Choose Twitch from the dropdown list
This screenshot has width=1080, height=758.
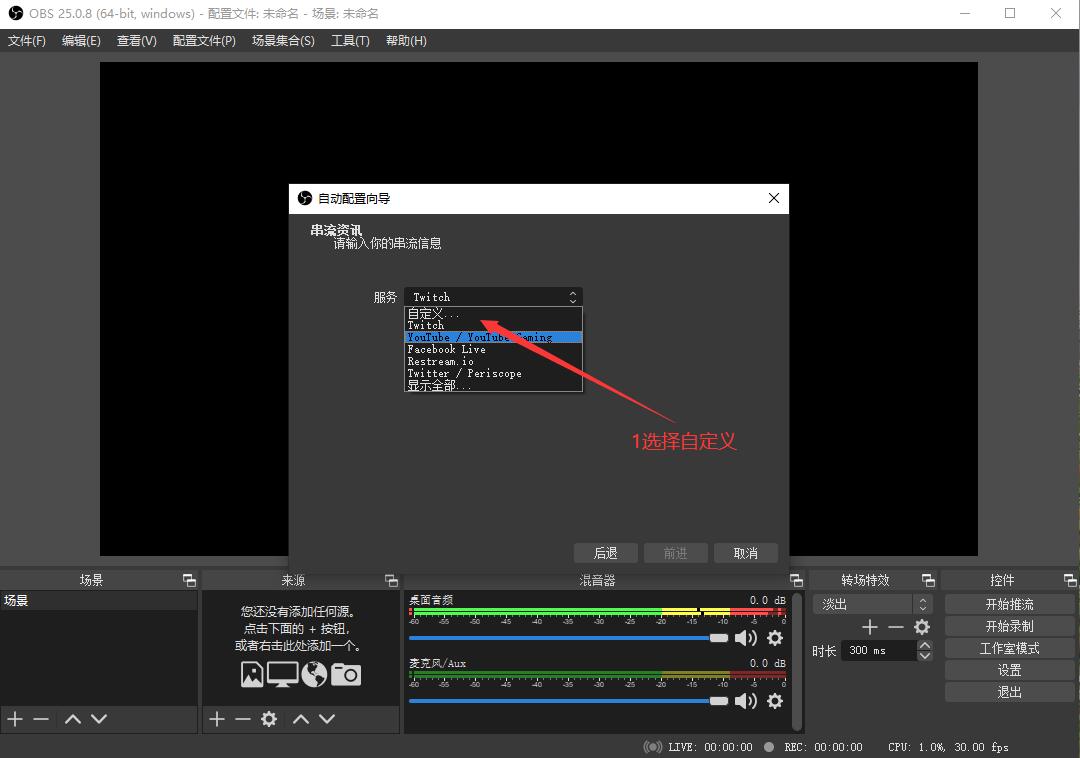(493, 326)
